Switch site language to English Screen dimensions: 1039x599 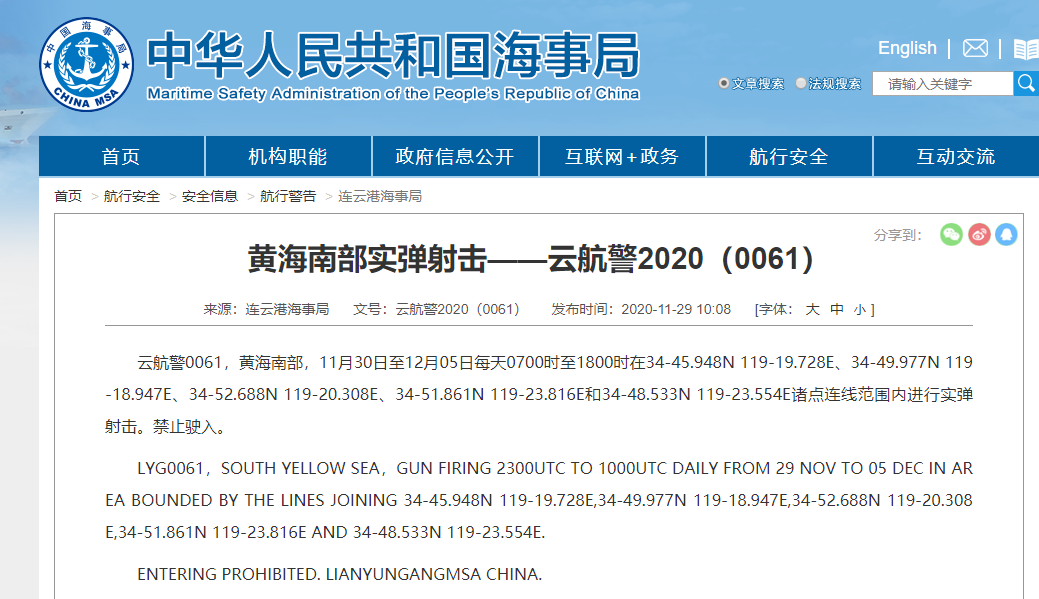click(907, 48)
